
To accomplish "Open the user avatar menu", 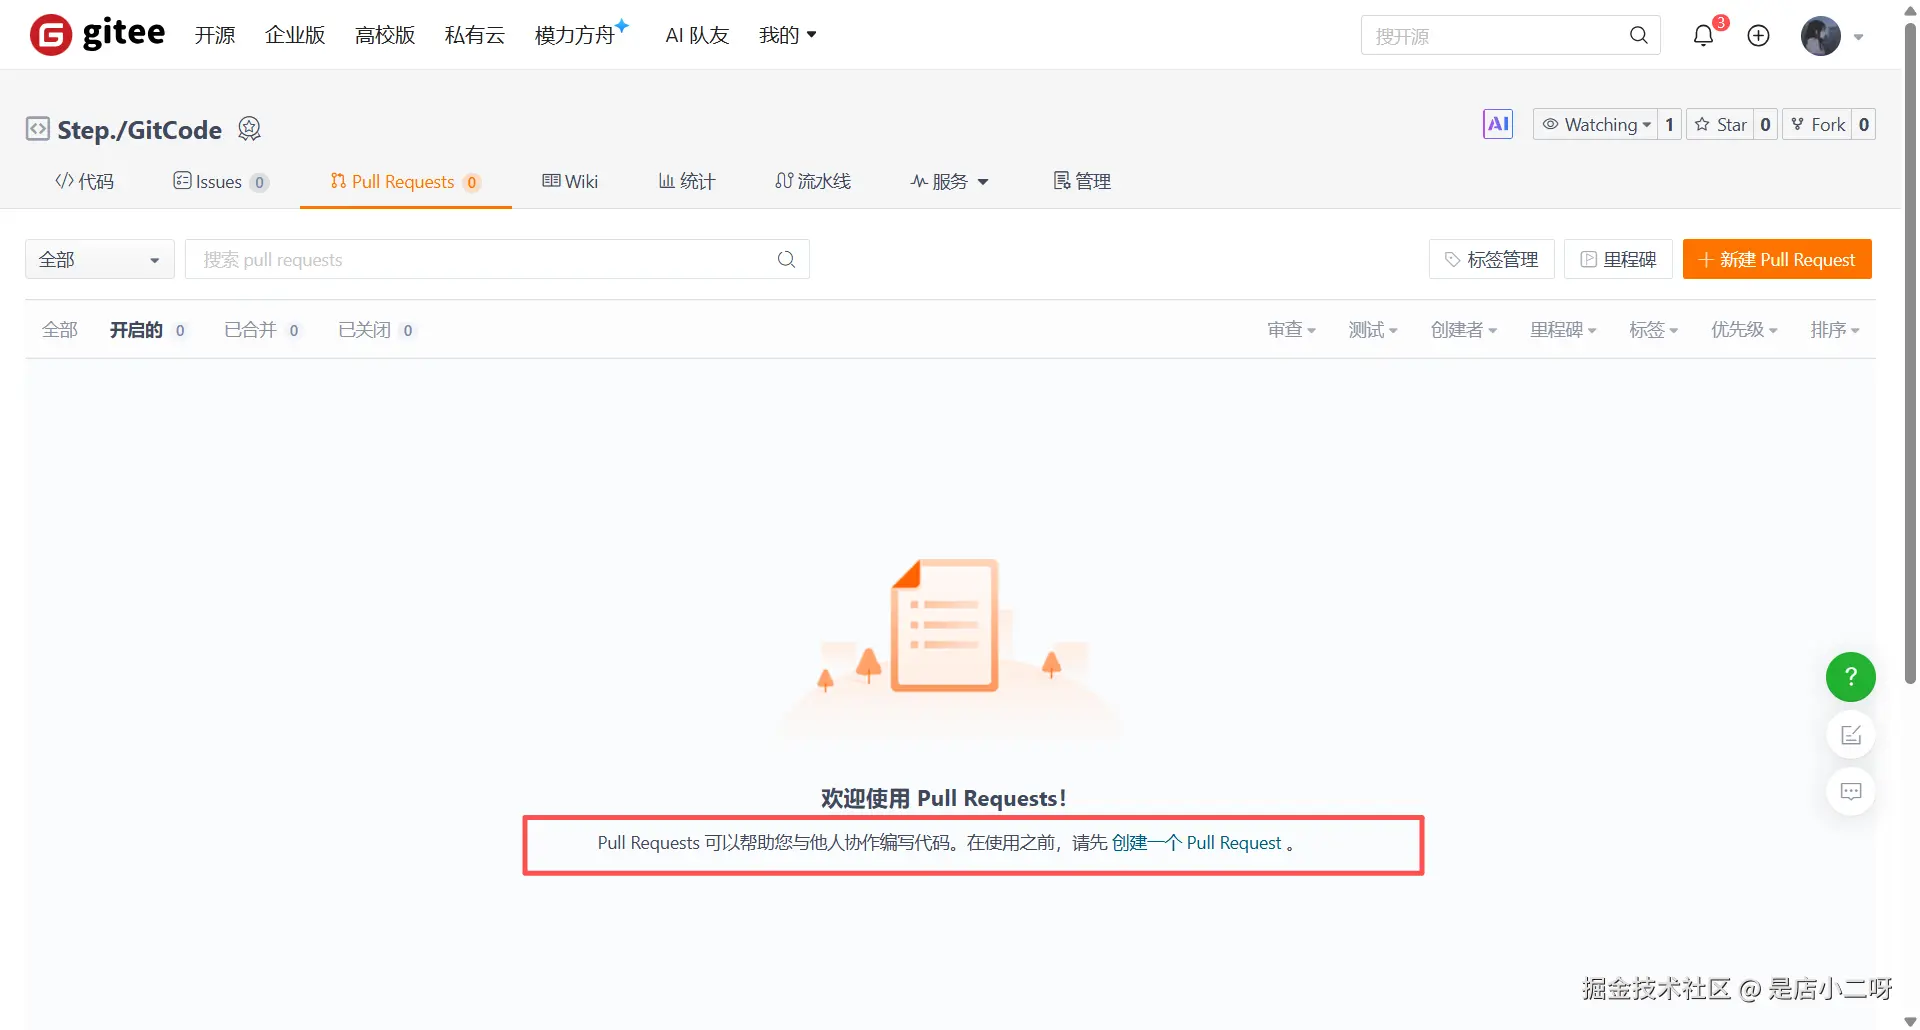I will (1821, 36).
